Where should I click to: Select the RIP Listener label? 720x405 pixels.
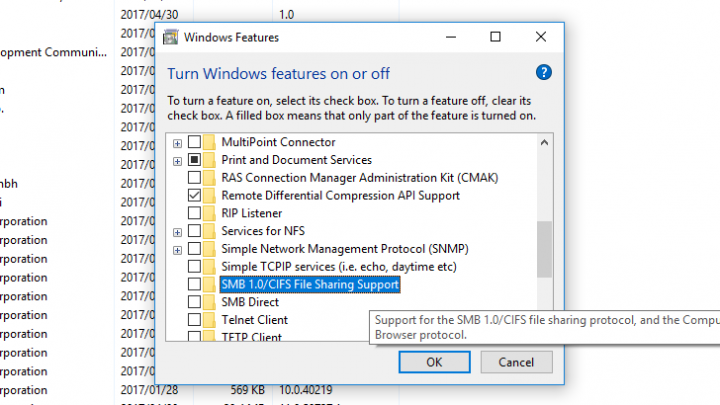click(252, 213)
